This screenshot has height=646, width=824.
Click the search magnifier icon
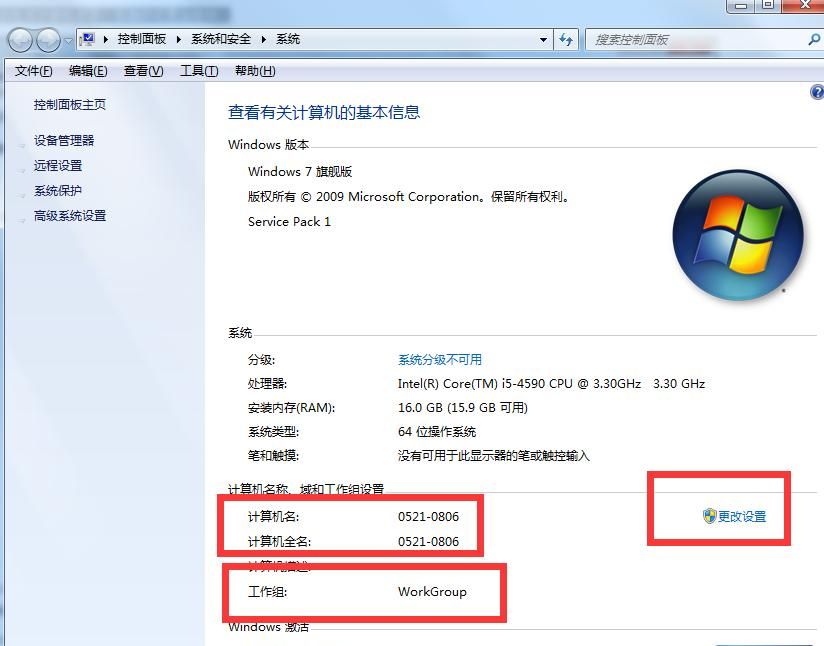coord(810,39)
